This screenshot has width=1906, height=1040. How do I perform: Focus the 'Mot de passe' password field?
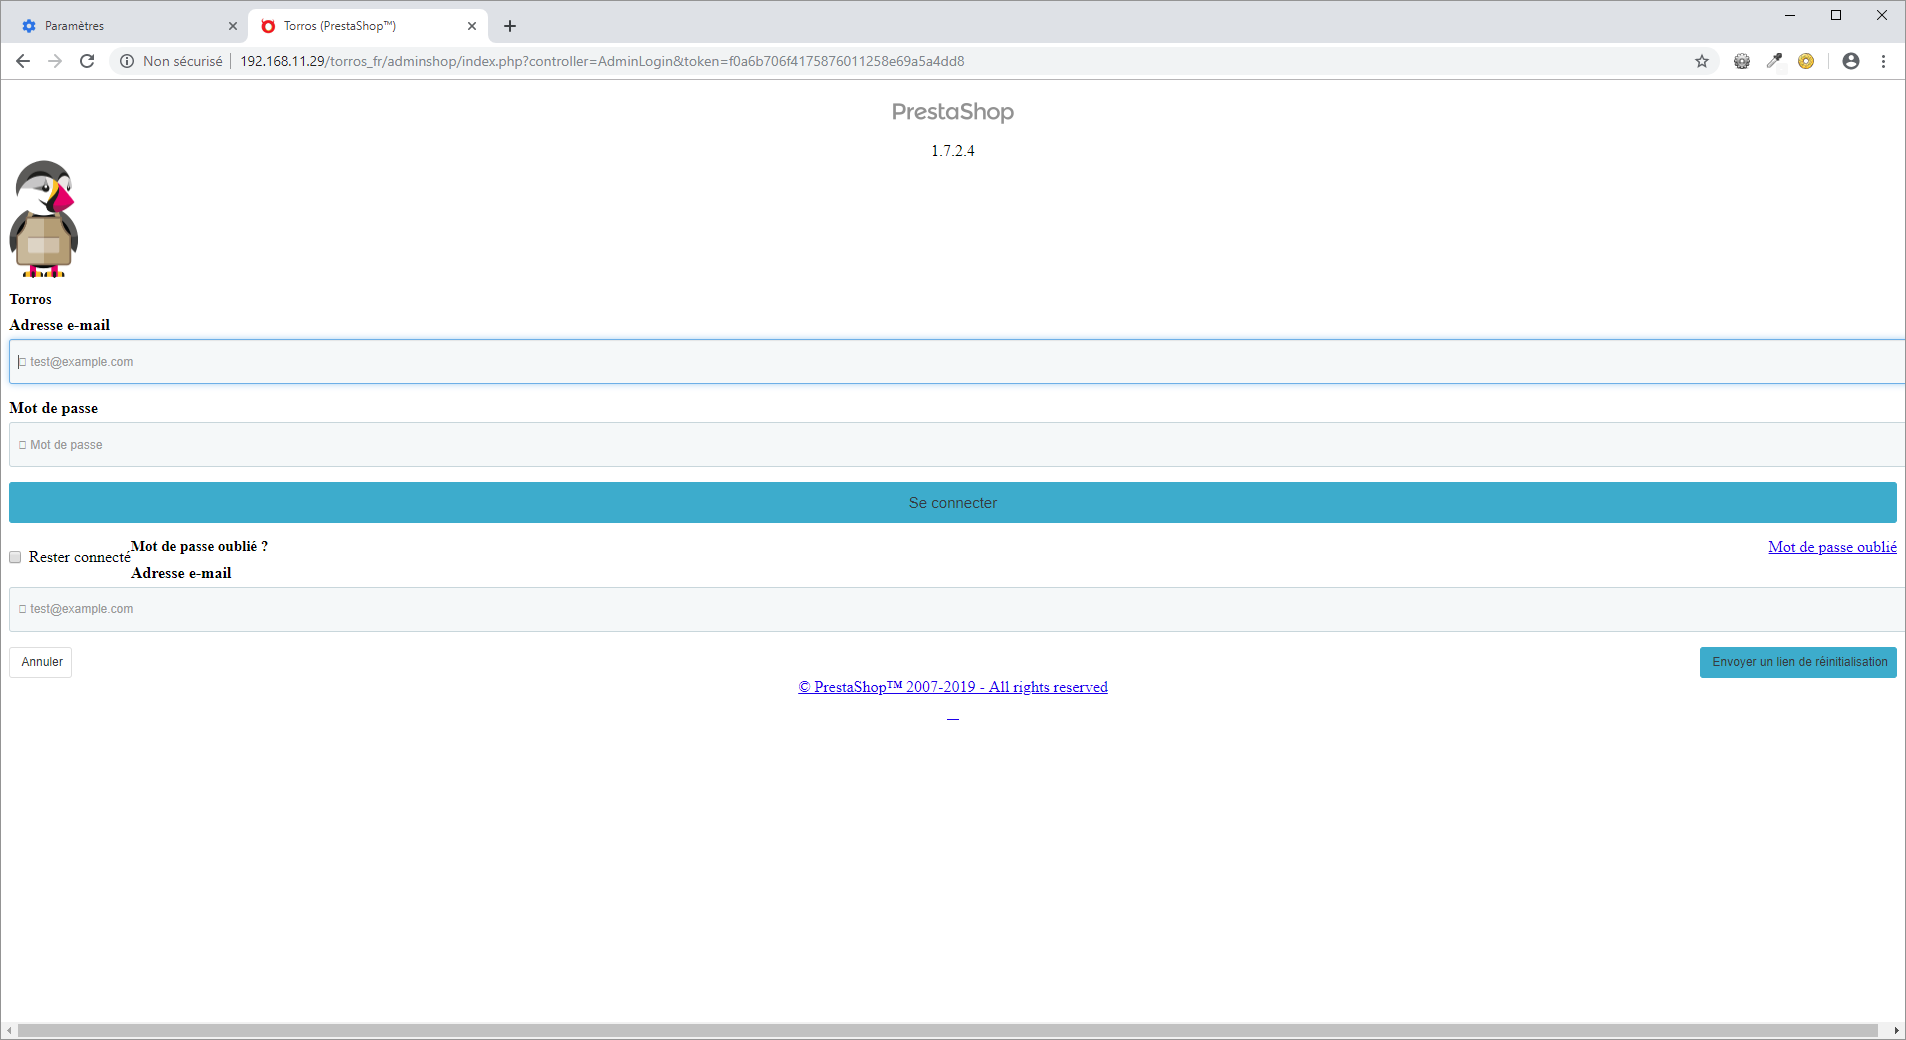tap(957, 445)
